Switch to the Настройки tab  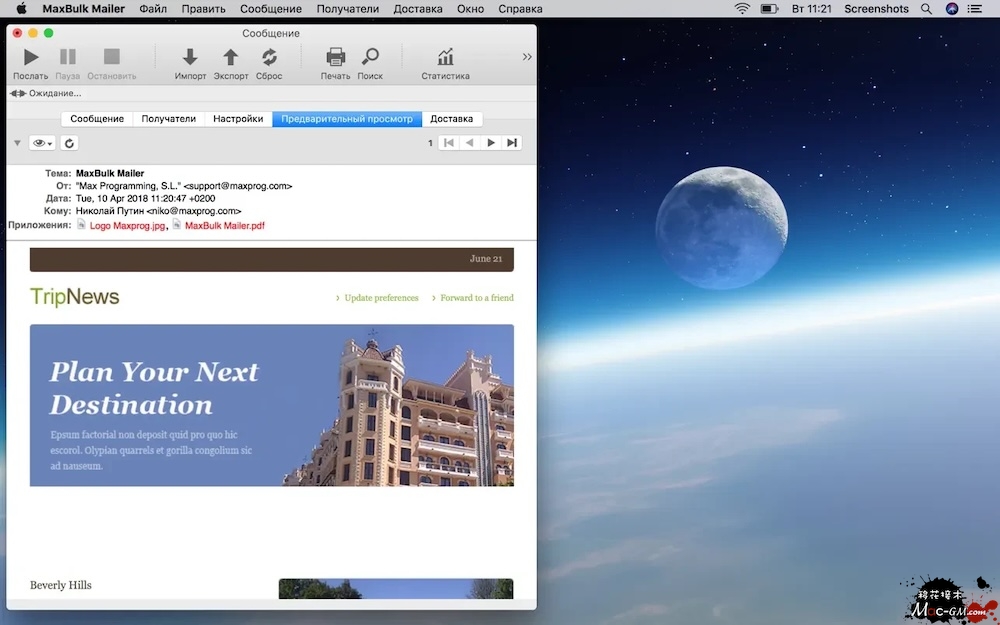(238, 119)
